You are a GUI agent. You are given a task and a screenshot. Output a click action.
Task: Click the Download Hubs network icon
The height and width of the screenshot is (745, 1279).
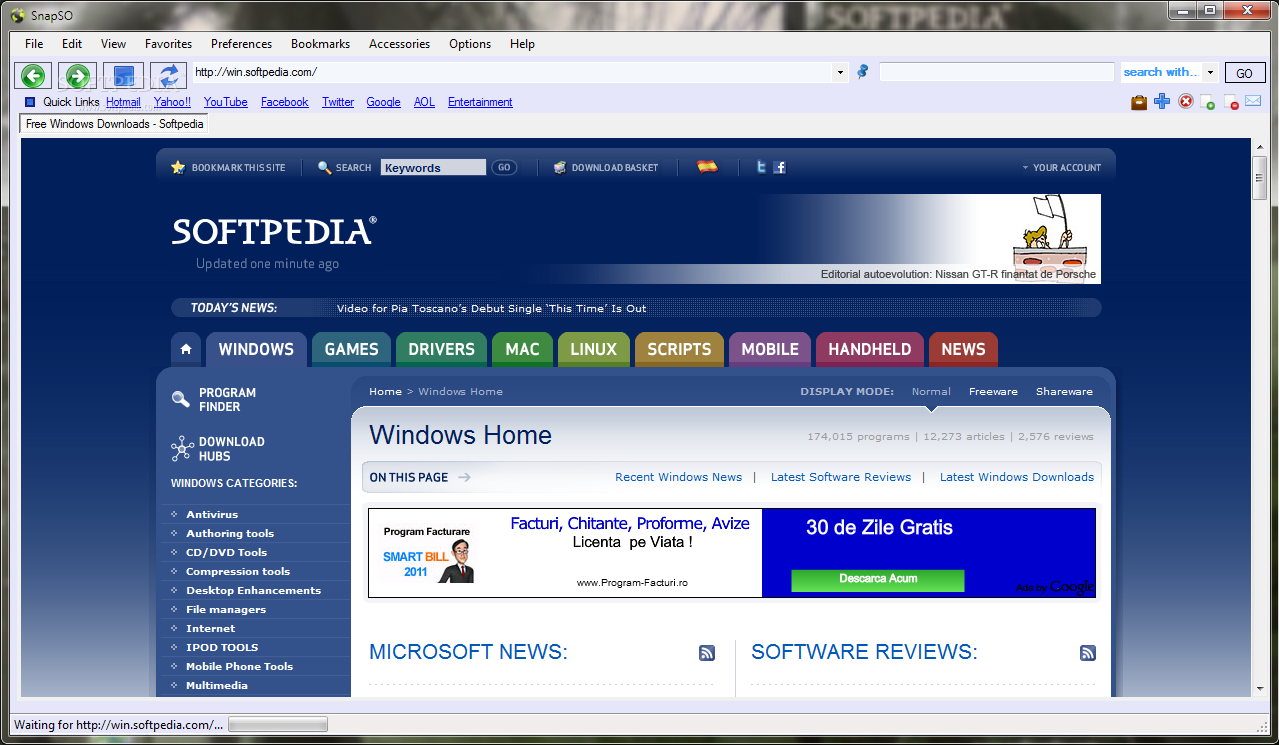pyautogui.click(x=181, y=448)
